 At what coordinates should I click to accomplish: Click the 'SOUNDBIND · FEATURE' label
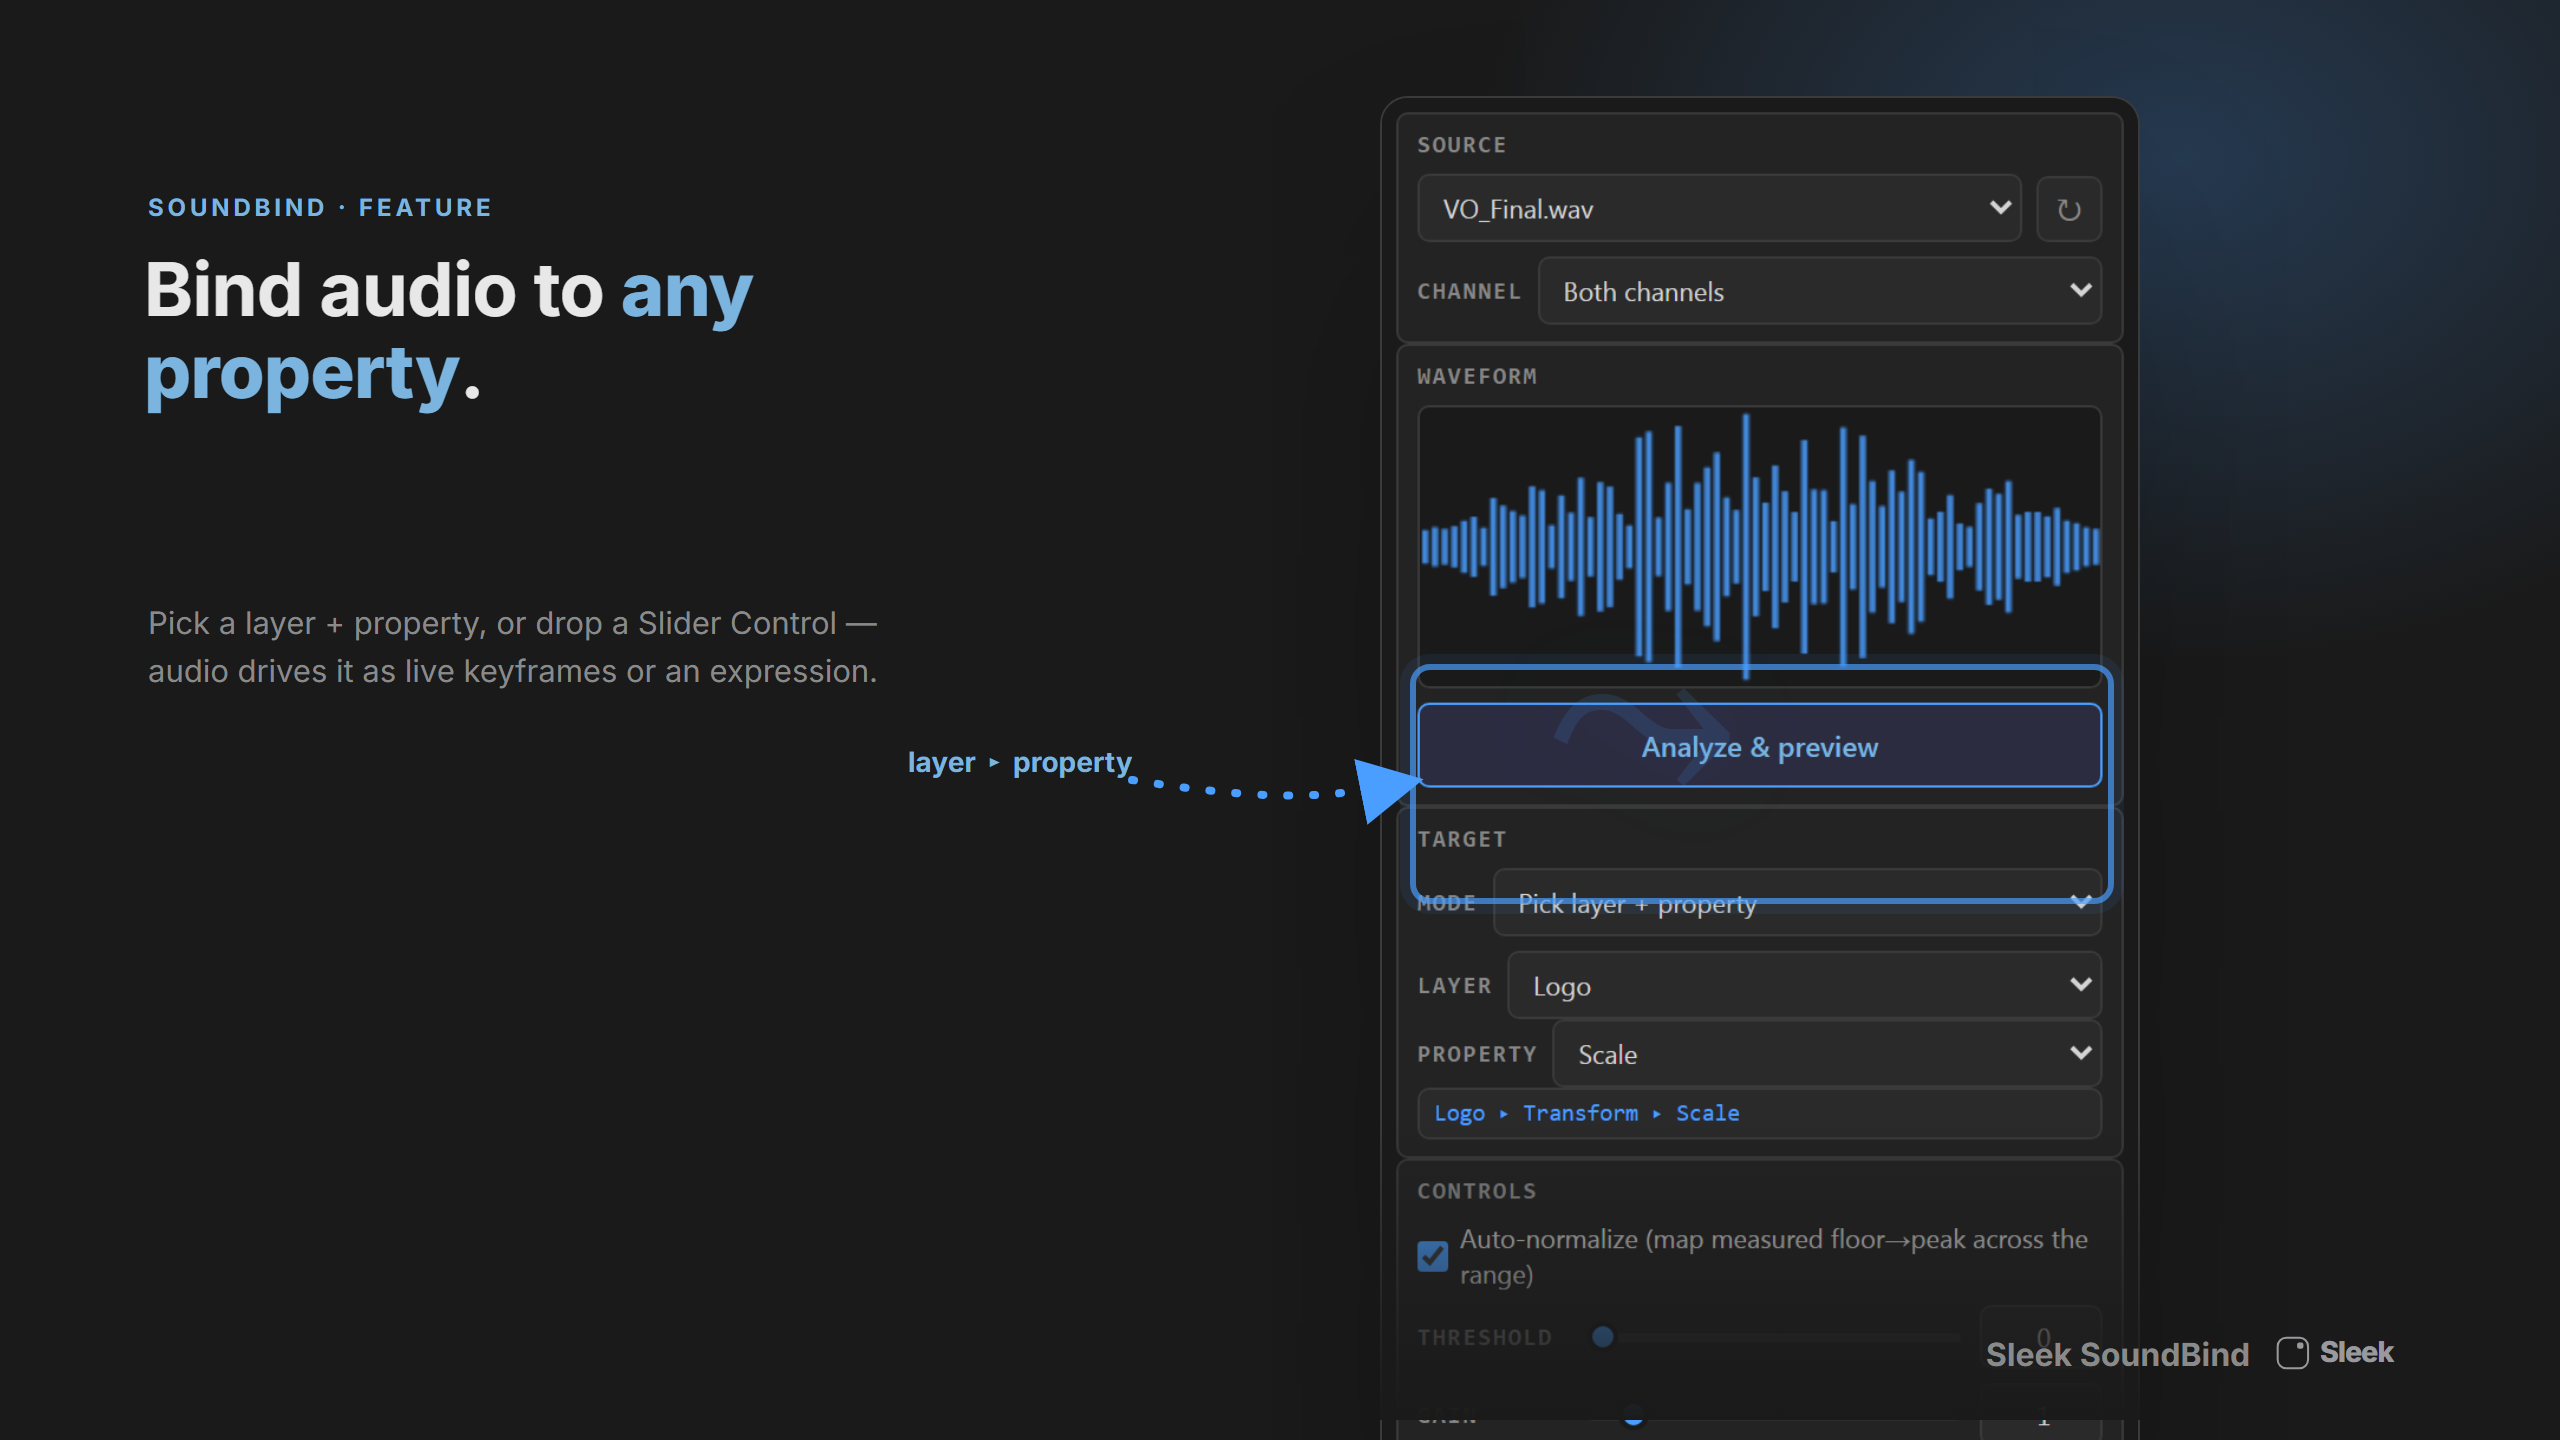pyautogui.click(x=320, y=207)
